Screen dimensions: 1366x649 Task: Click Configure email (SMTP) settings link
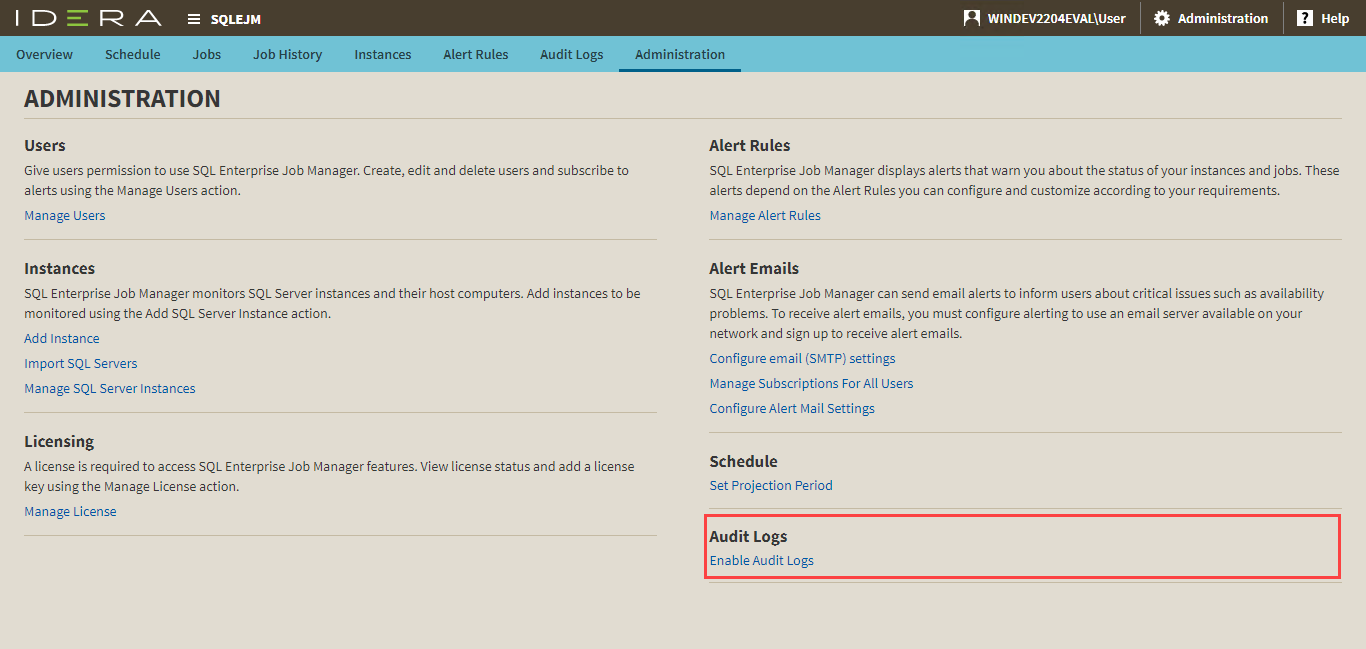coord(802,358)
